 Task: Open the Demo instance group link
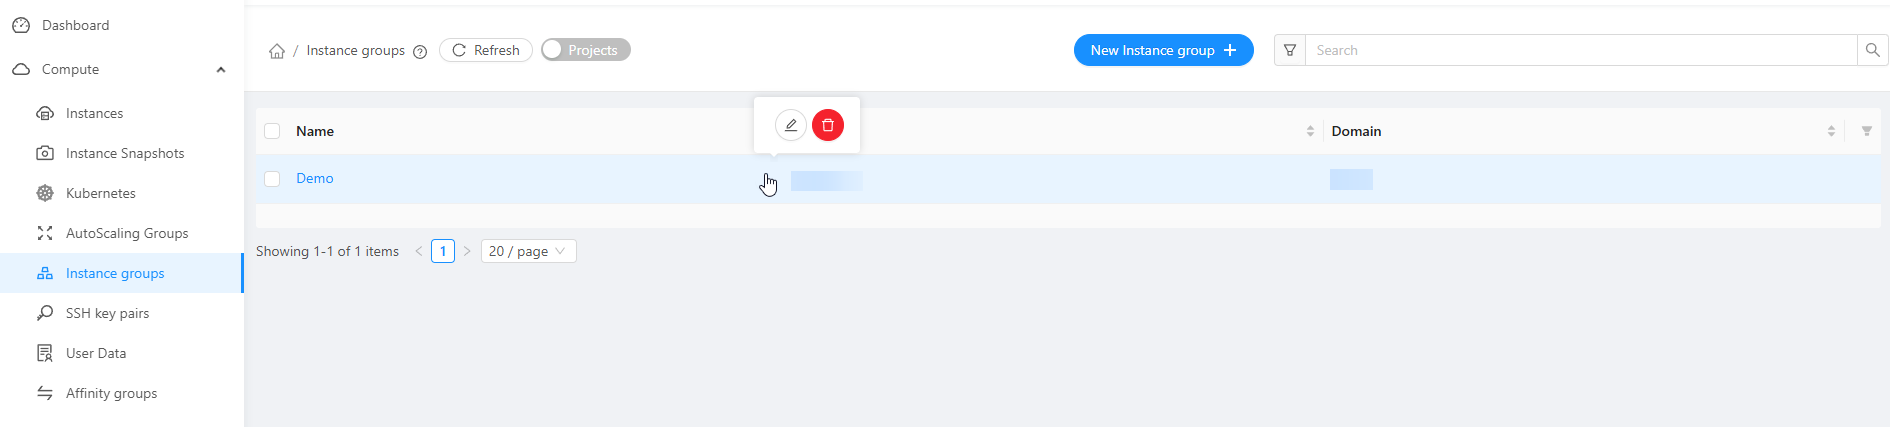(315, 178)
